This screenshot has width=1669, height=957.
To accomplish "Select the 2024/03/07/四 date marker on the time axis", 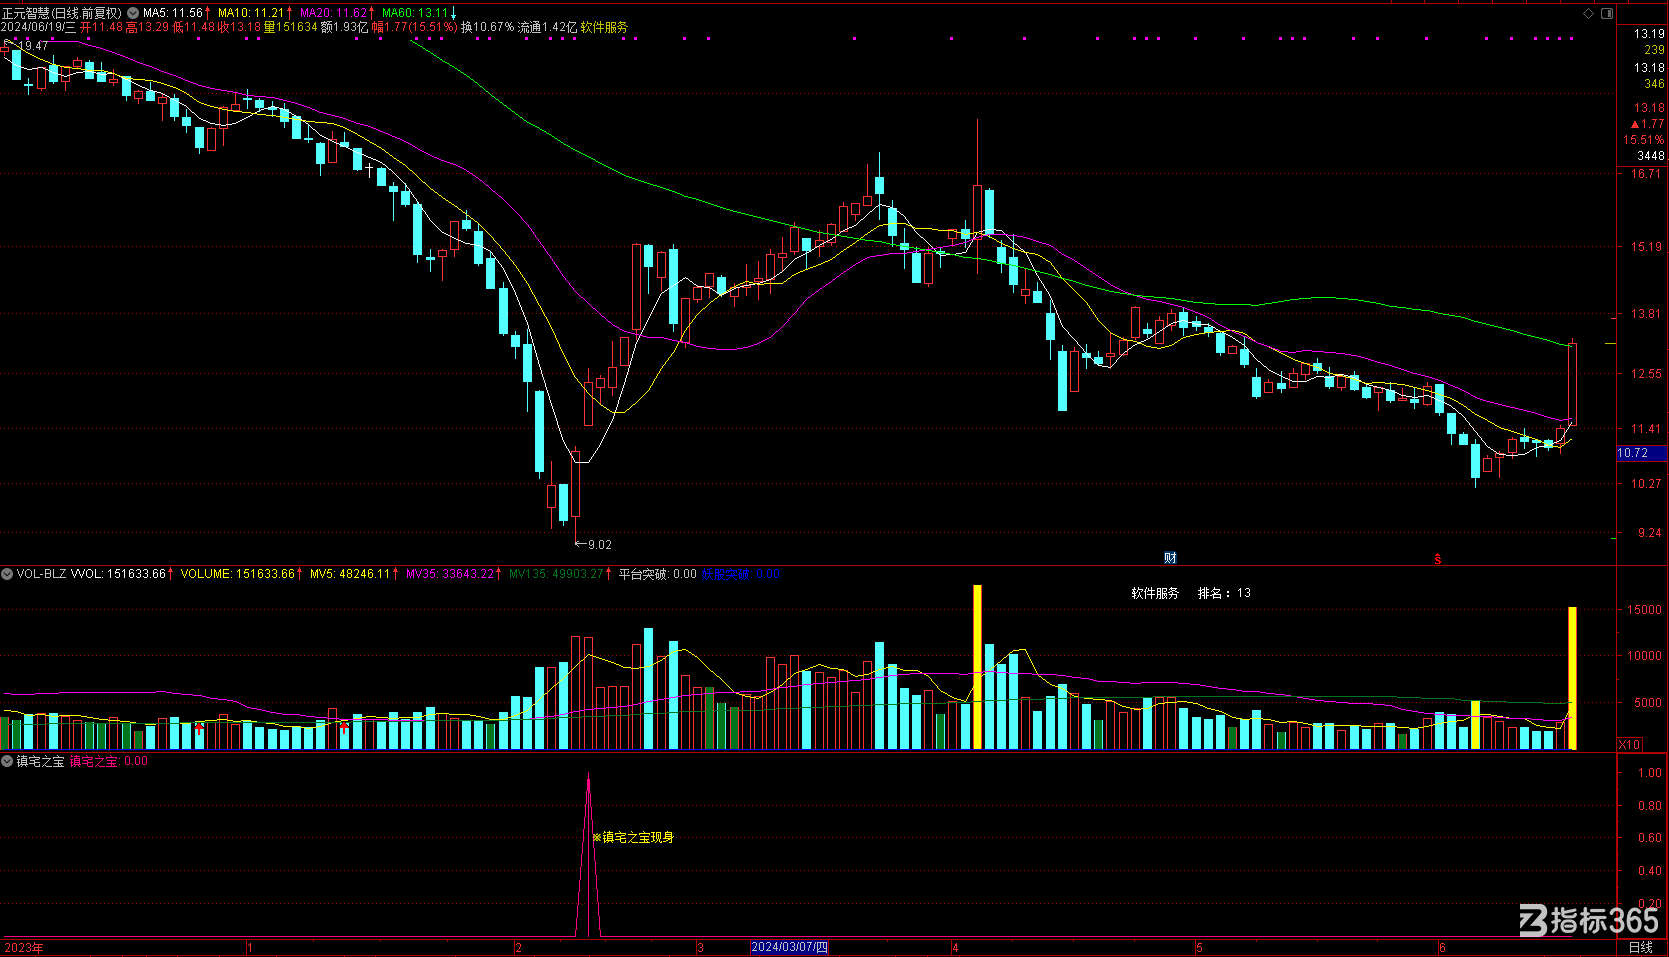I will [789, 947].
